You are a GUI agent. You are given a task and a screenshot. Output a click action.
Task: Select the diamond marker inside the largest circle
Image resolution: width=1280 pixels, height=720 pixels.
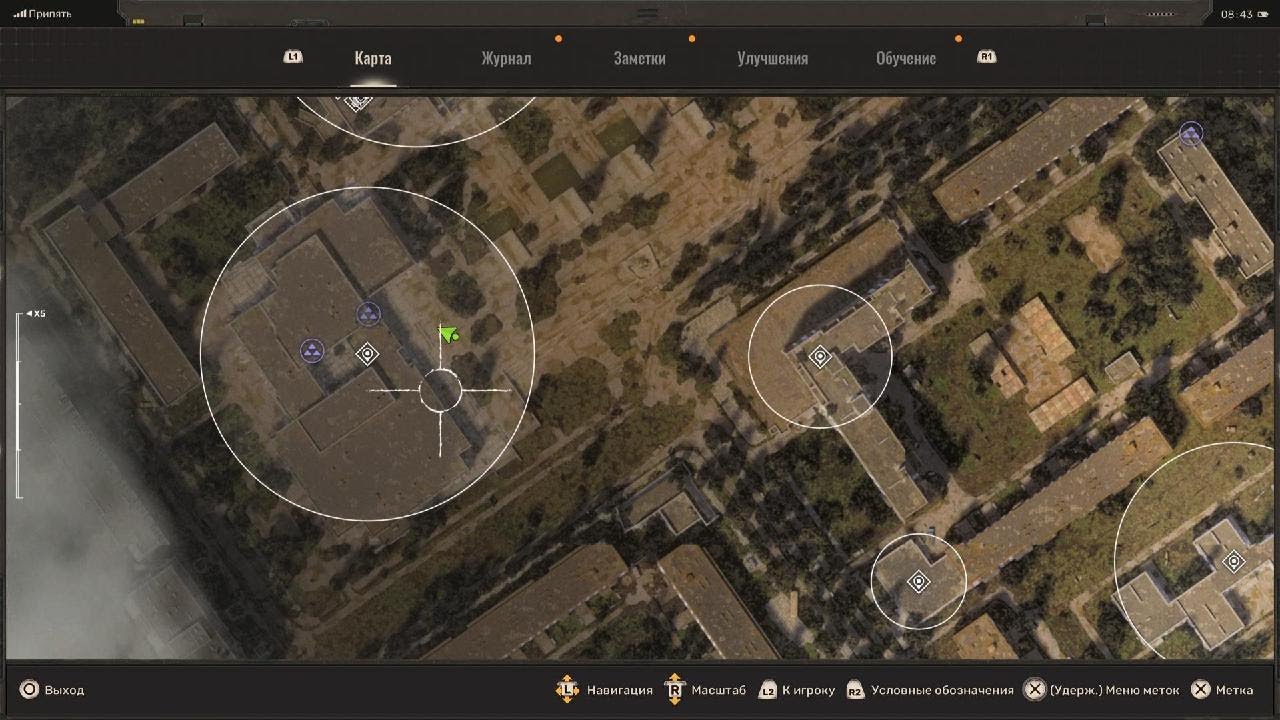tap(367, 354)
